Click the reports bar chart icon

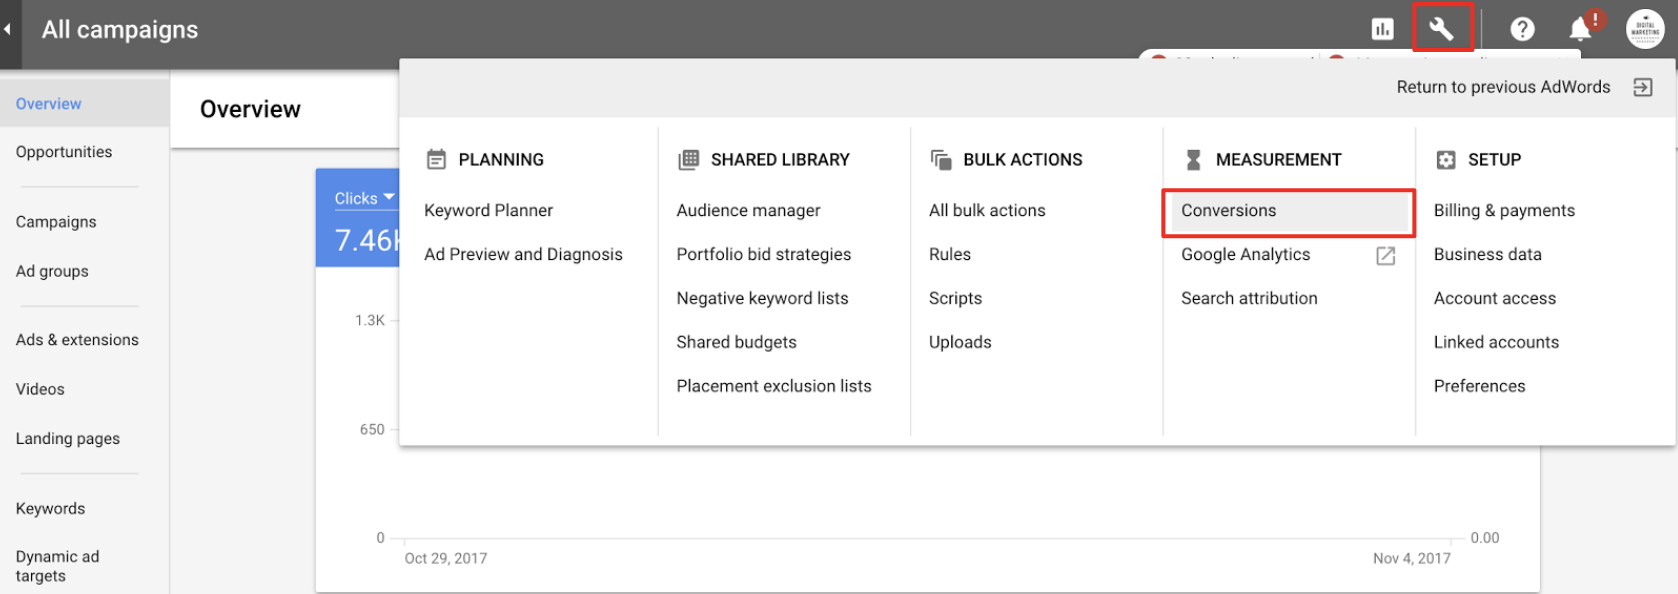tap(1382, 29)
